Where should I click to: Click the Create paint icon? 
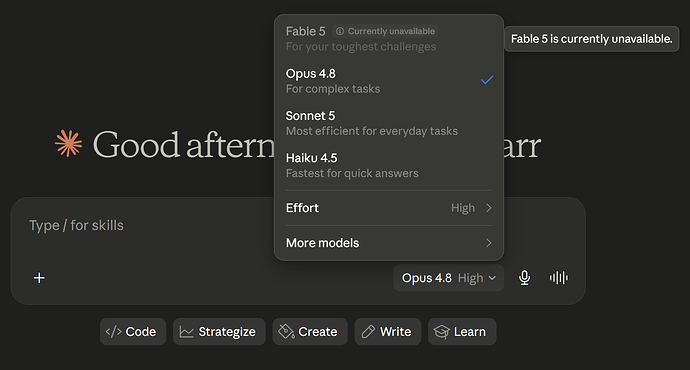coord(286,332)
